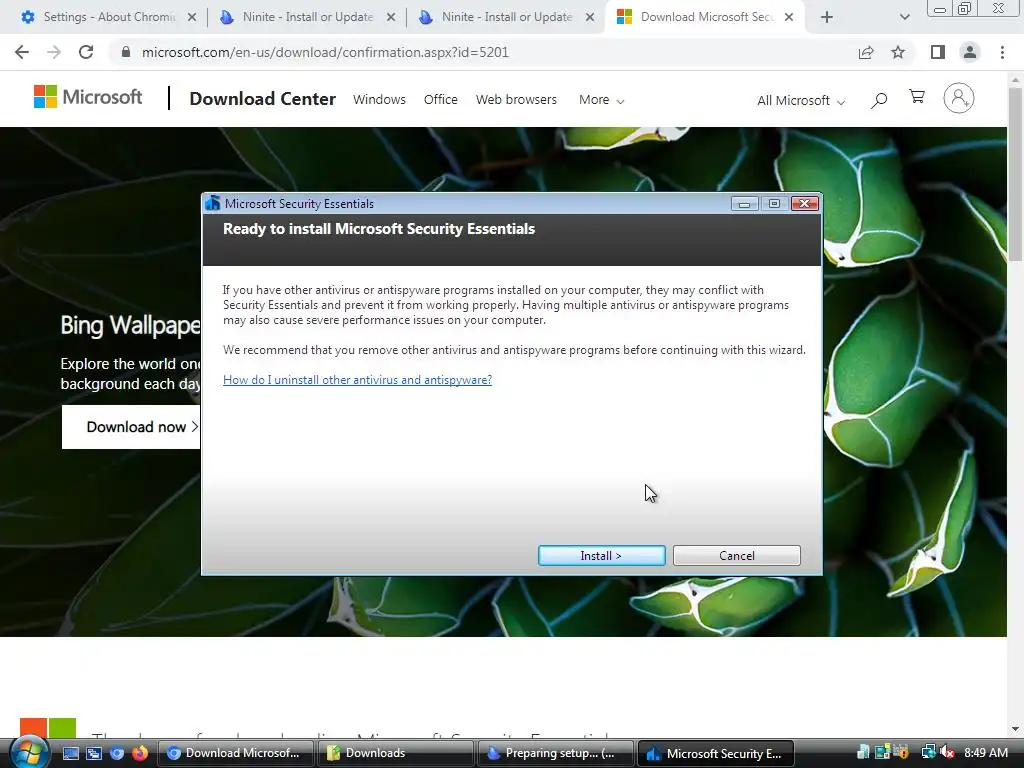The width and height of the screenshot is (1024, 768).
Task: Click the scrollbar down arrow
Action: click(1016, 729)
